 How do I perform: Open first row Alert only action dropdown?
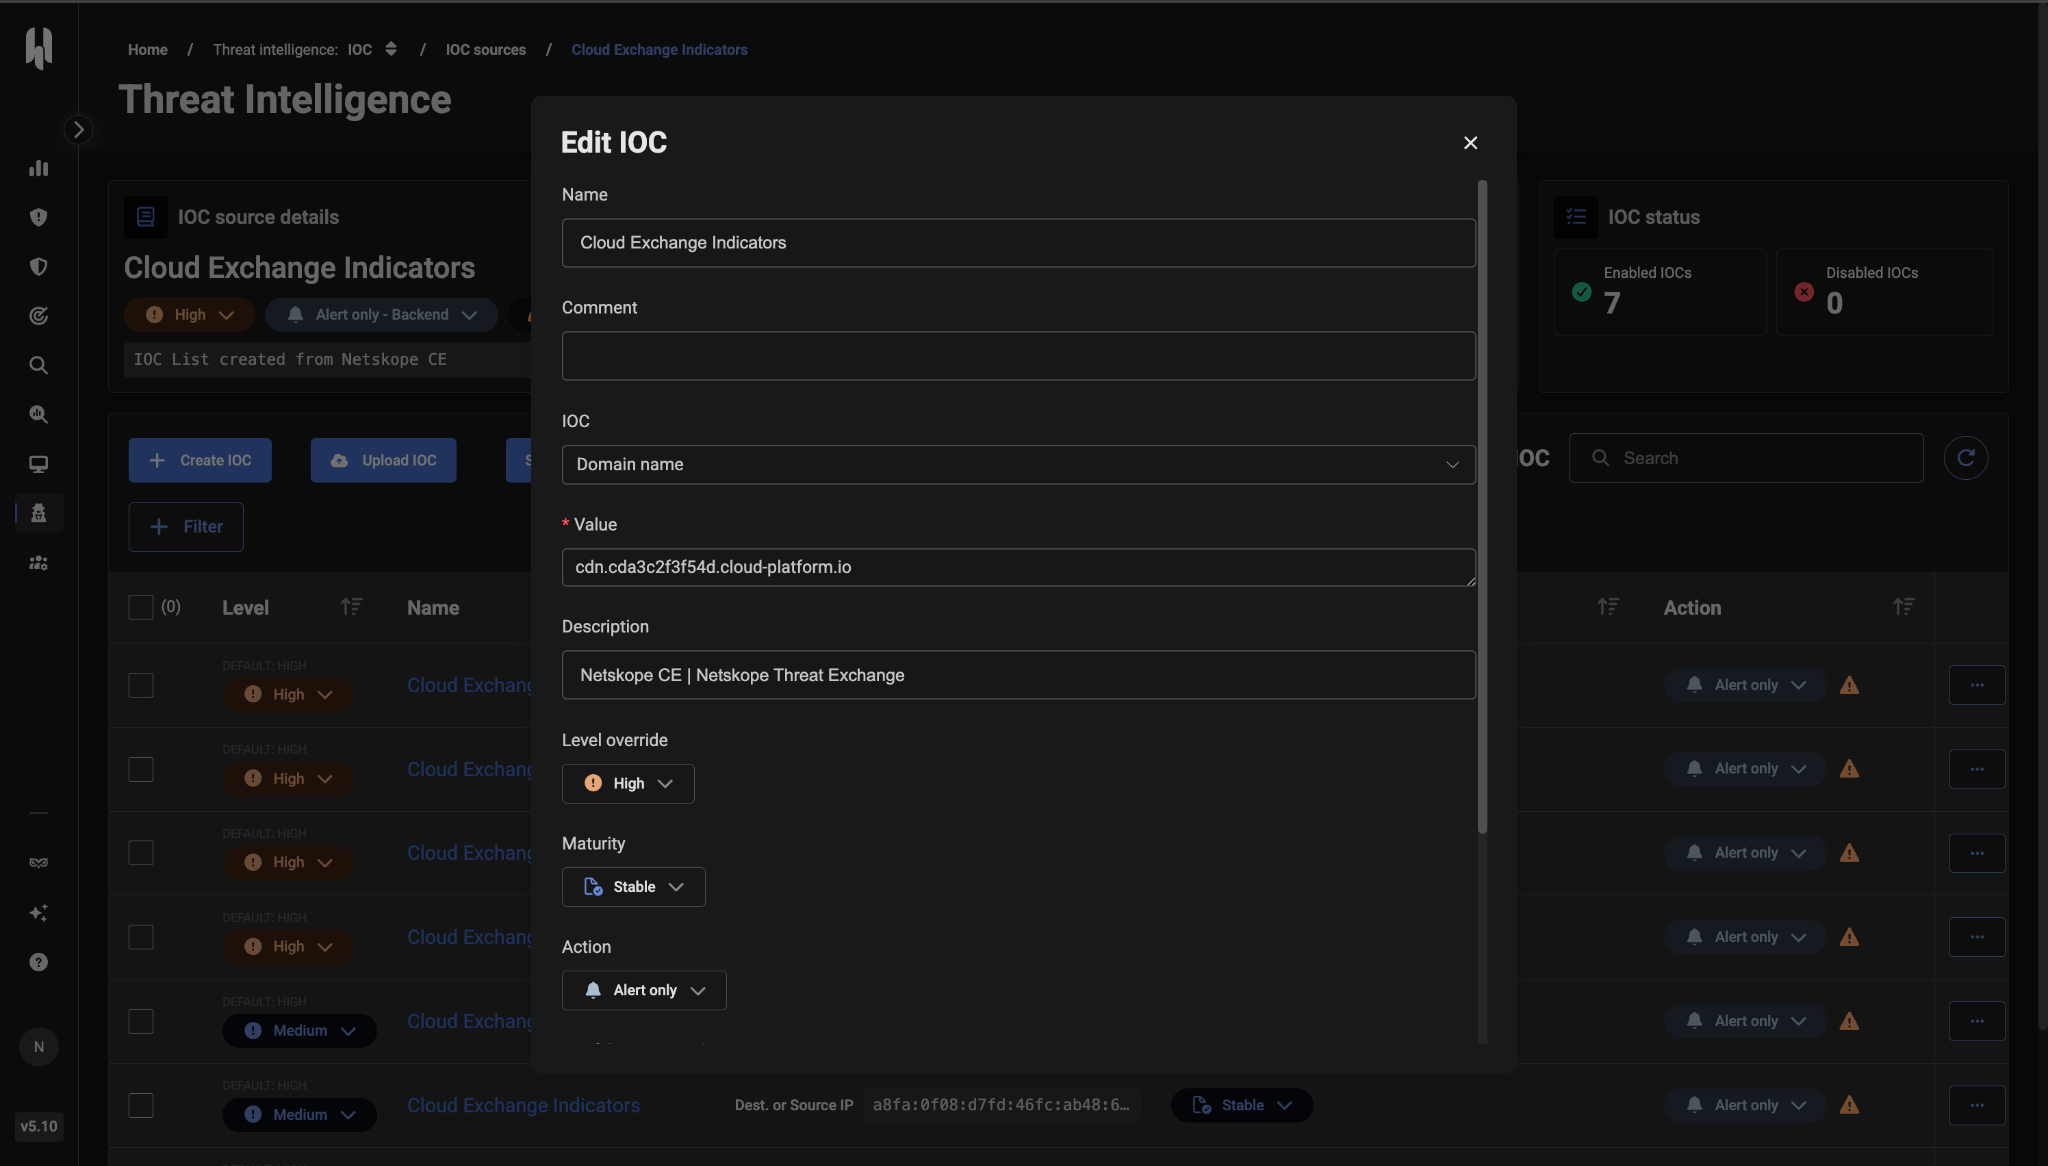(1745, 685)
